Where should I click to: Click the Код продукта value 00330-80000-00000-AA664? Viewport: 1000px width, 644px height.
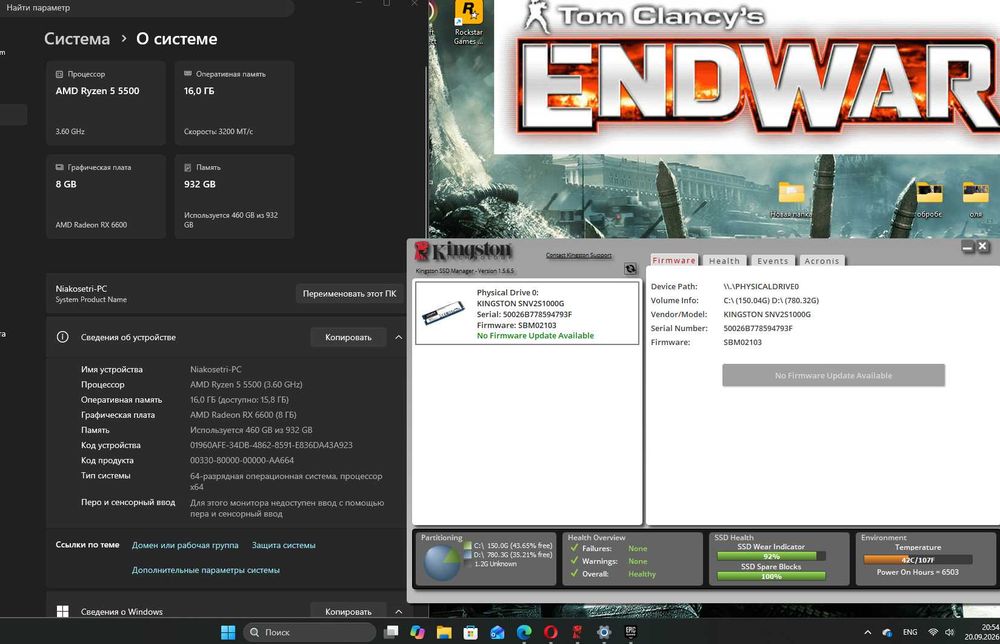point(242,460)
